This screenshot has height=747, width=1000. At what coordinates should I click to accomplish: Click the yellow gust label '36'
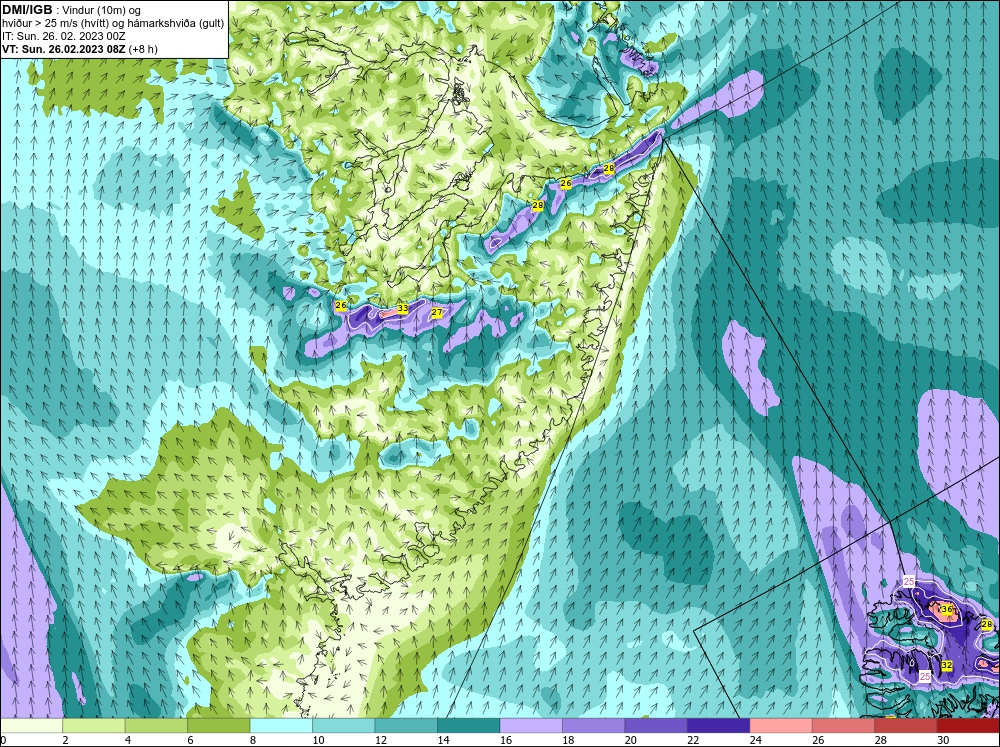tap(947, 609)
